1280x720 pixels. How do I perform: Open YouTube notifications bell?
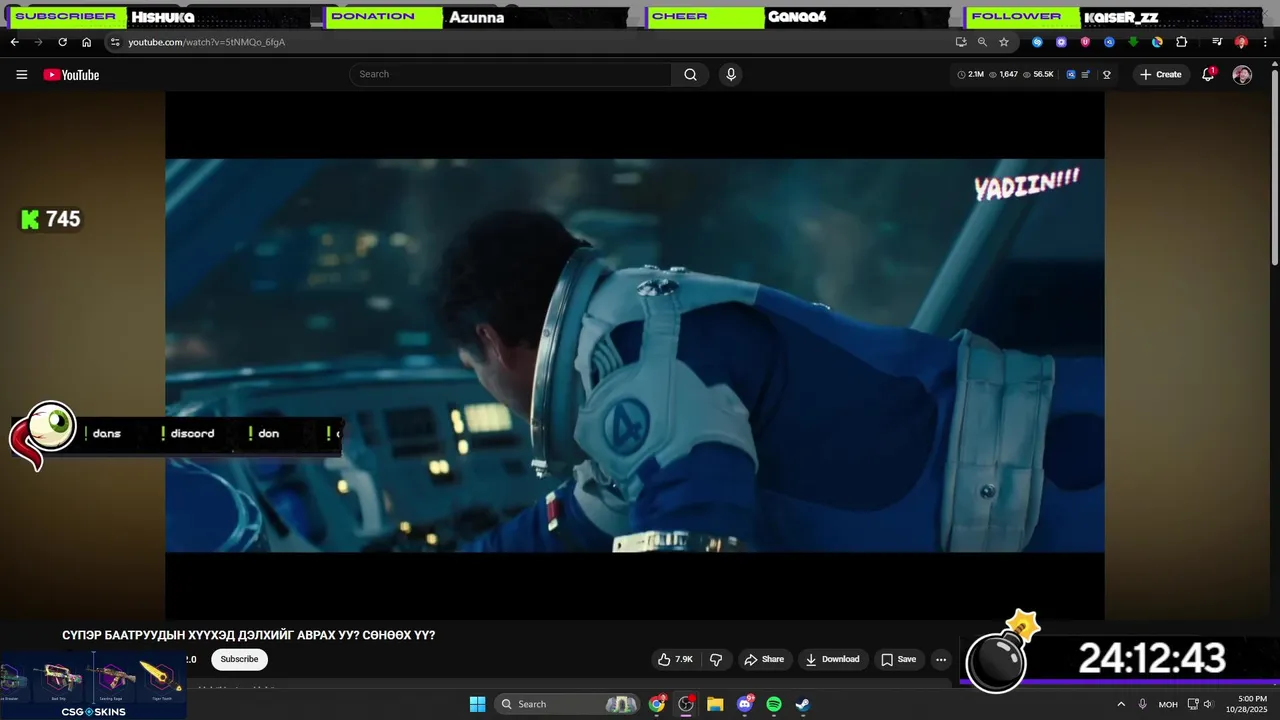[1208, 75]
